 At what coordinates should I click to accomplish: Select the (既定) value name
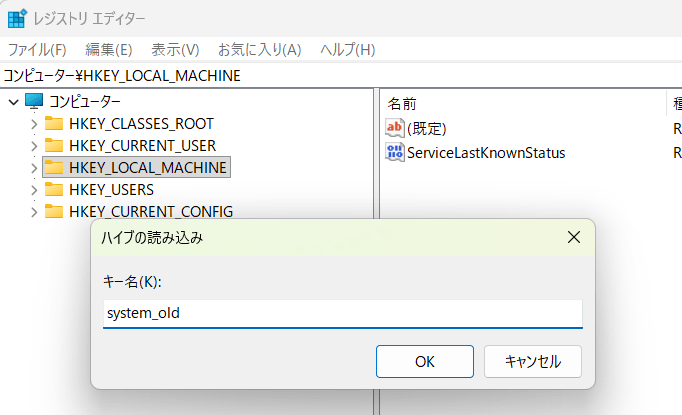tap(426, 128)
